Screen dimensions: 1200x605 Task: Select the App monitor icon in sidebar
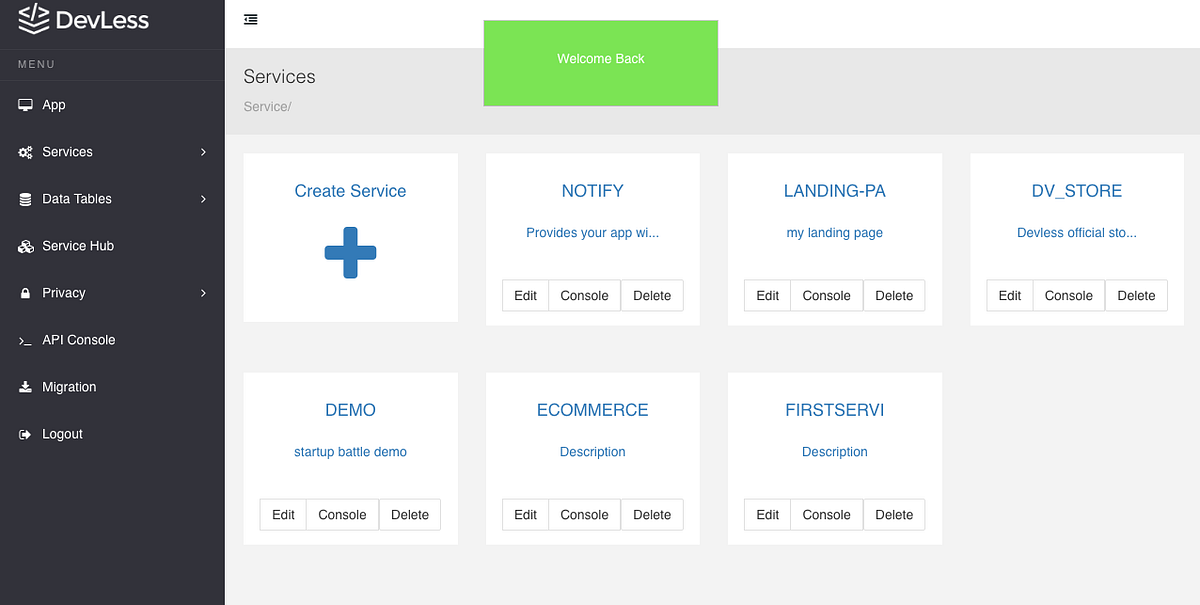tap(25, 104)
